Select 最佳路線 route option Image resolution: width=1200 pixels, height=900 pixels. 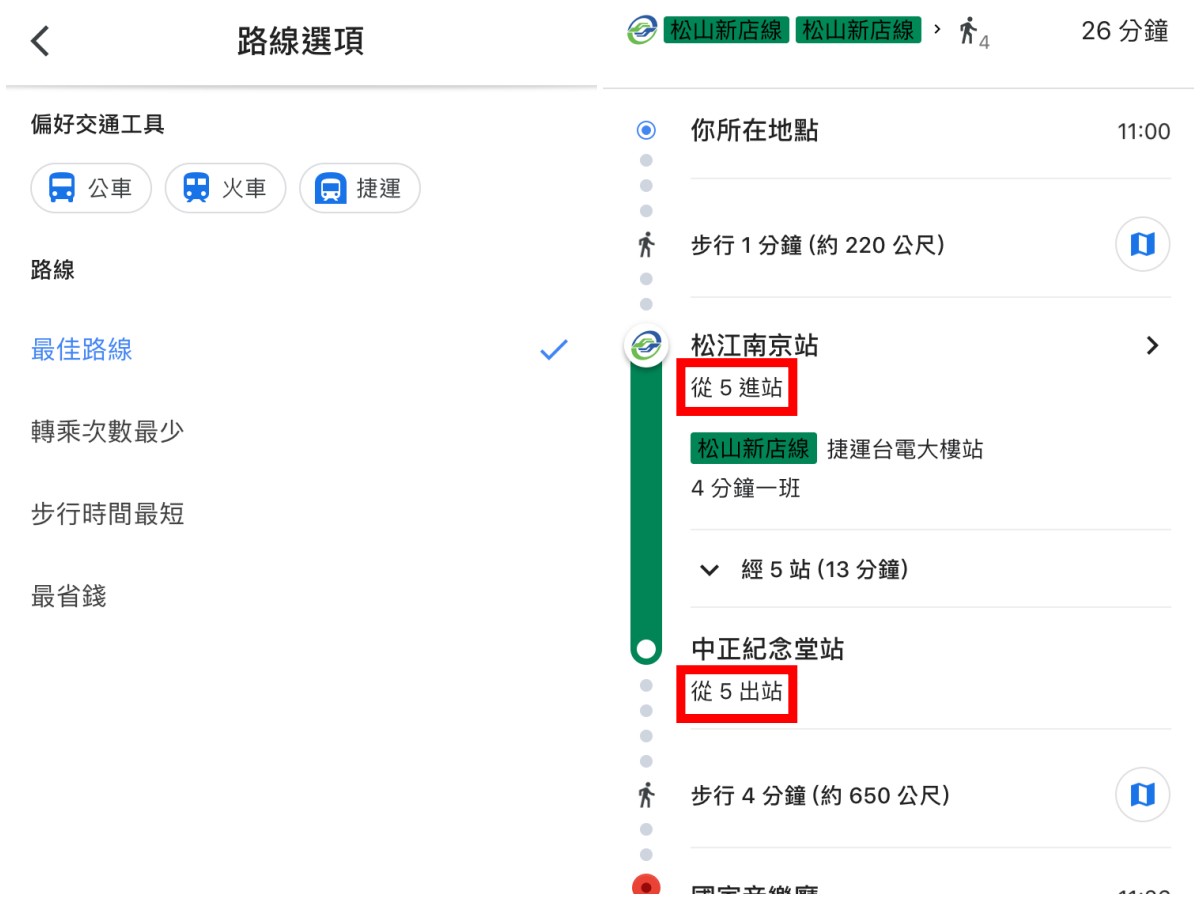(82, 350)
